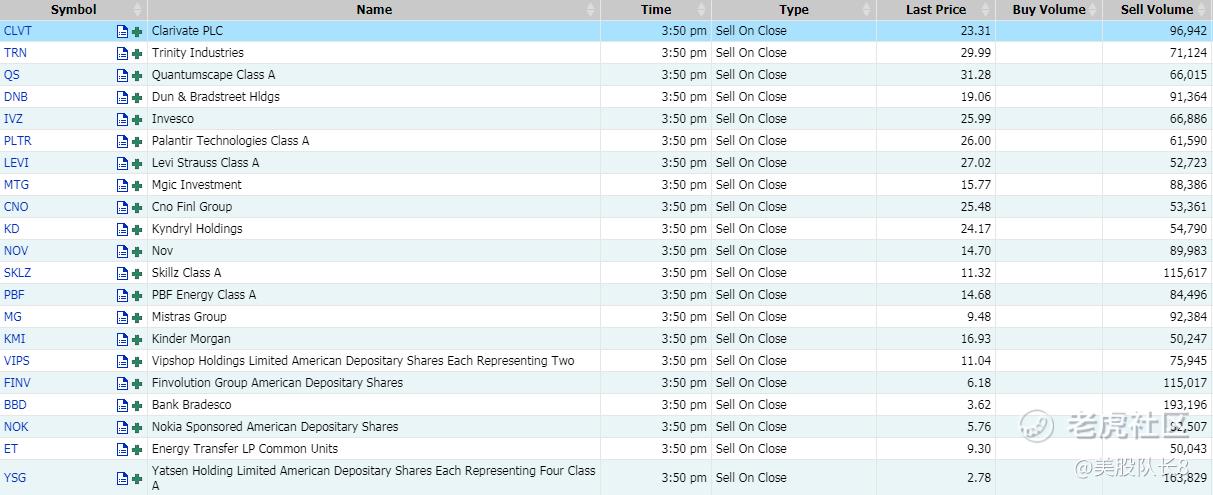The image size is (1213, 495).
Task: Open the FINV document icon
Action: coord(122,384)
